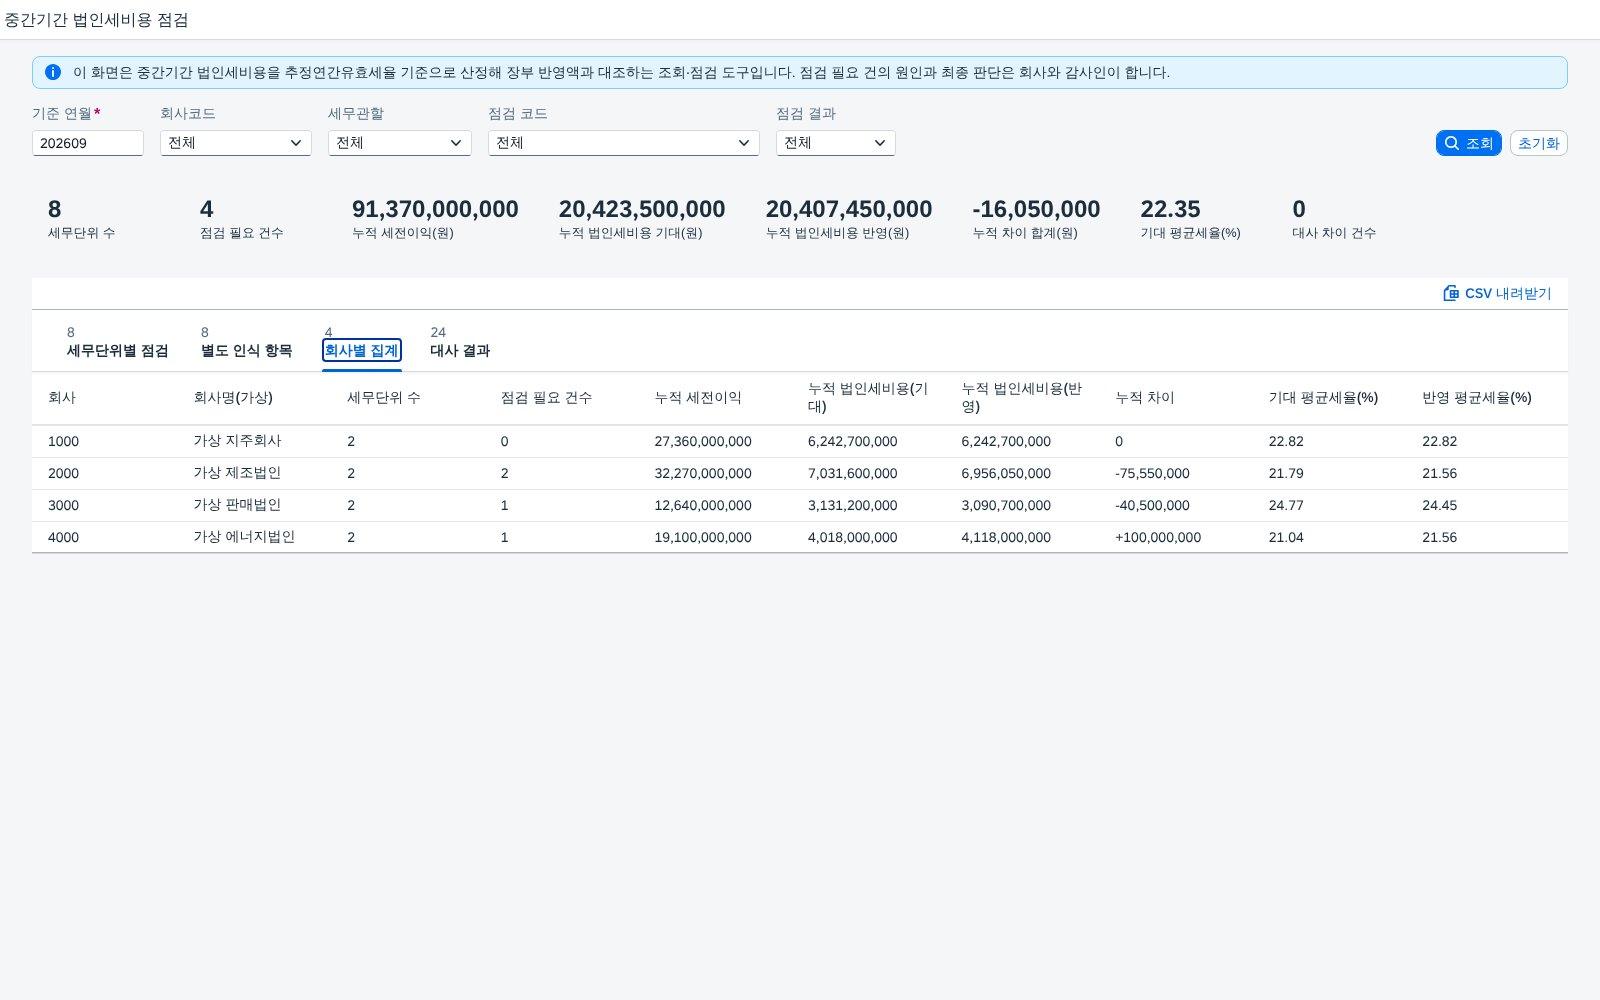This screenshot has width=1600, height=1000.
Task: Open the 점검 코드 combo box
Action: pos(624,143)
